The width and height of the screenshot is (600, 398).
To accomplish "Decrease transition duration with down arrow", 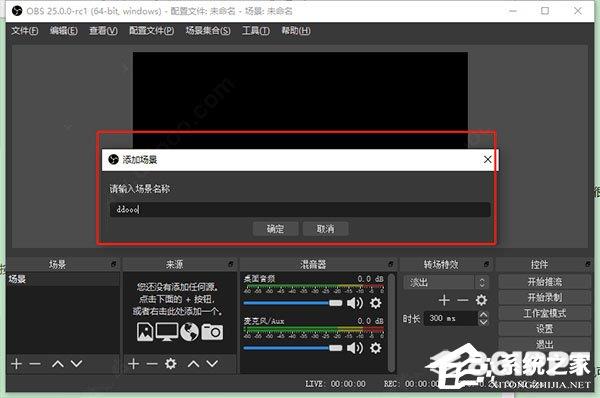I will [484, 322].
